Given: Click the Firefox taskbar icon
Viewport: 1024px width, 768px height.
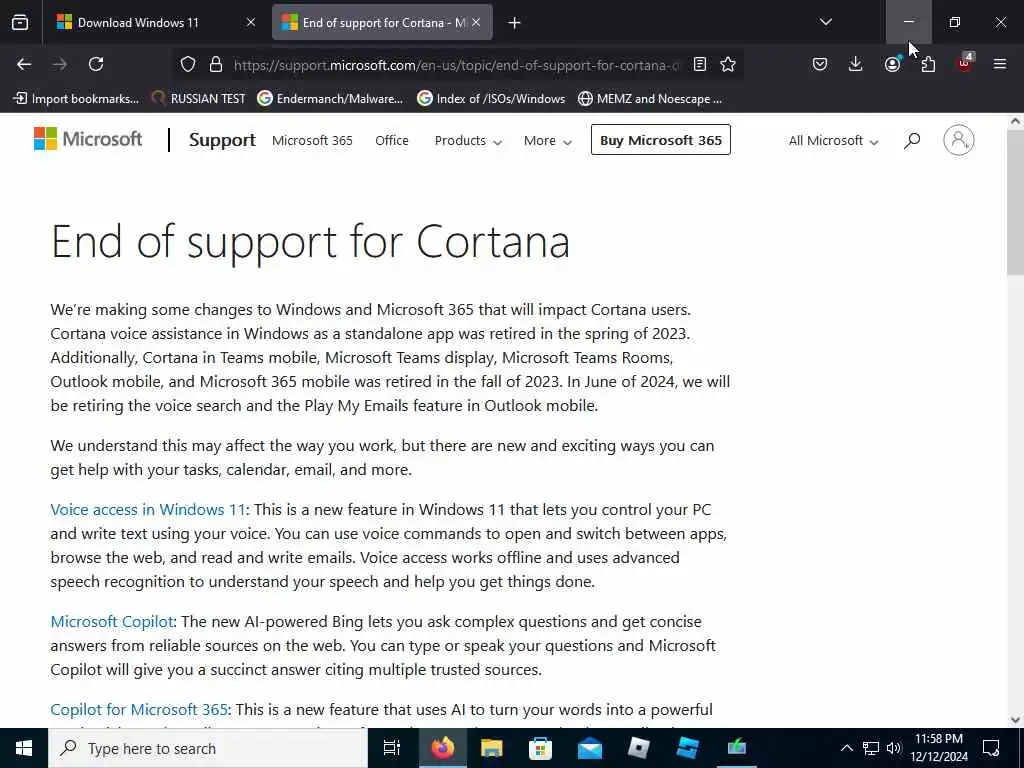Looking at the screenshot, I should click(x=442, y=748).
